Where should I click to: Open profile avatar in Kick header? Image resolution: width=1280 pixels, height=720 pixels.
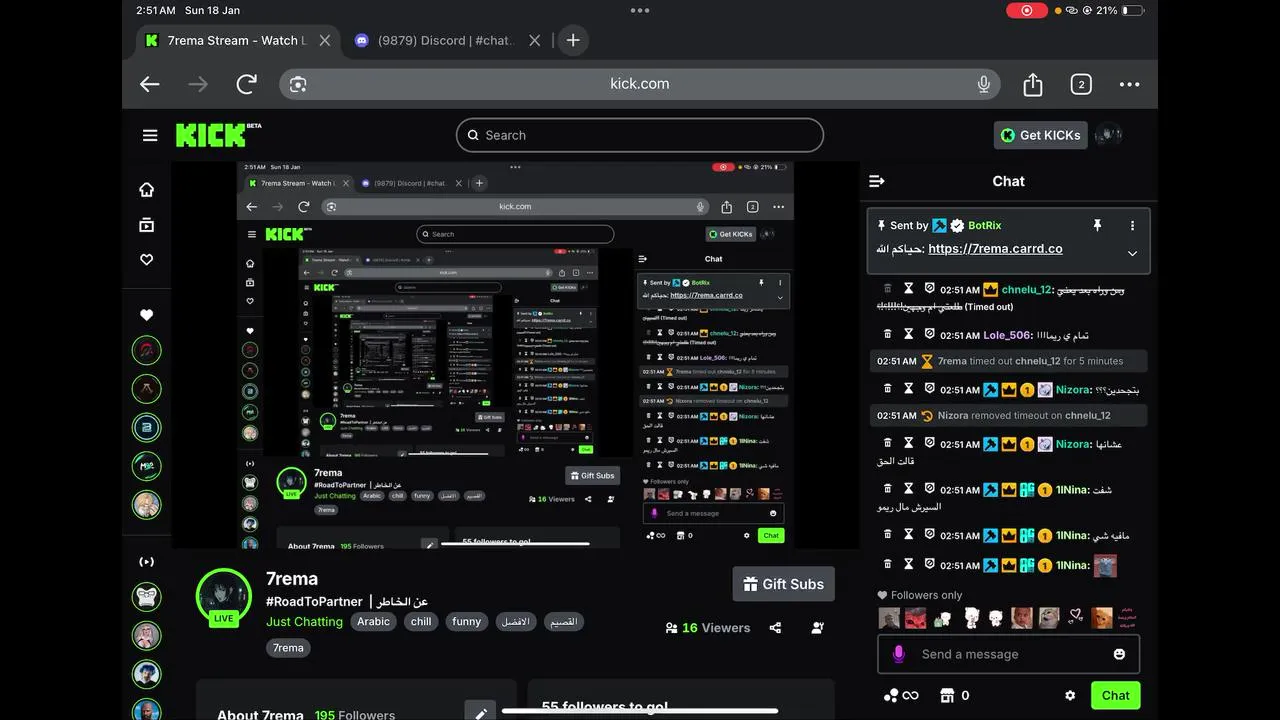coord(1108,134)
